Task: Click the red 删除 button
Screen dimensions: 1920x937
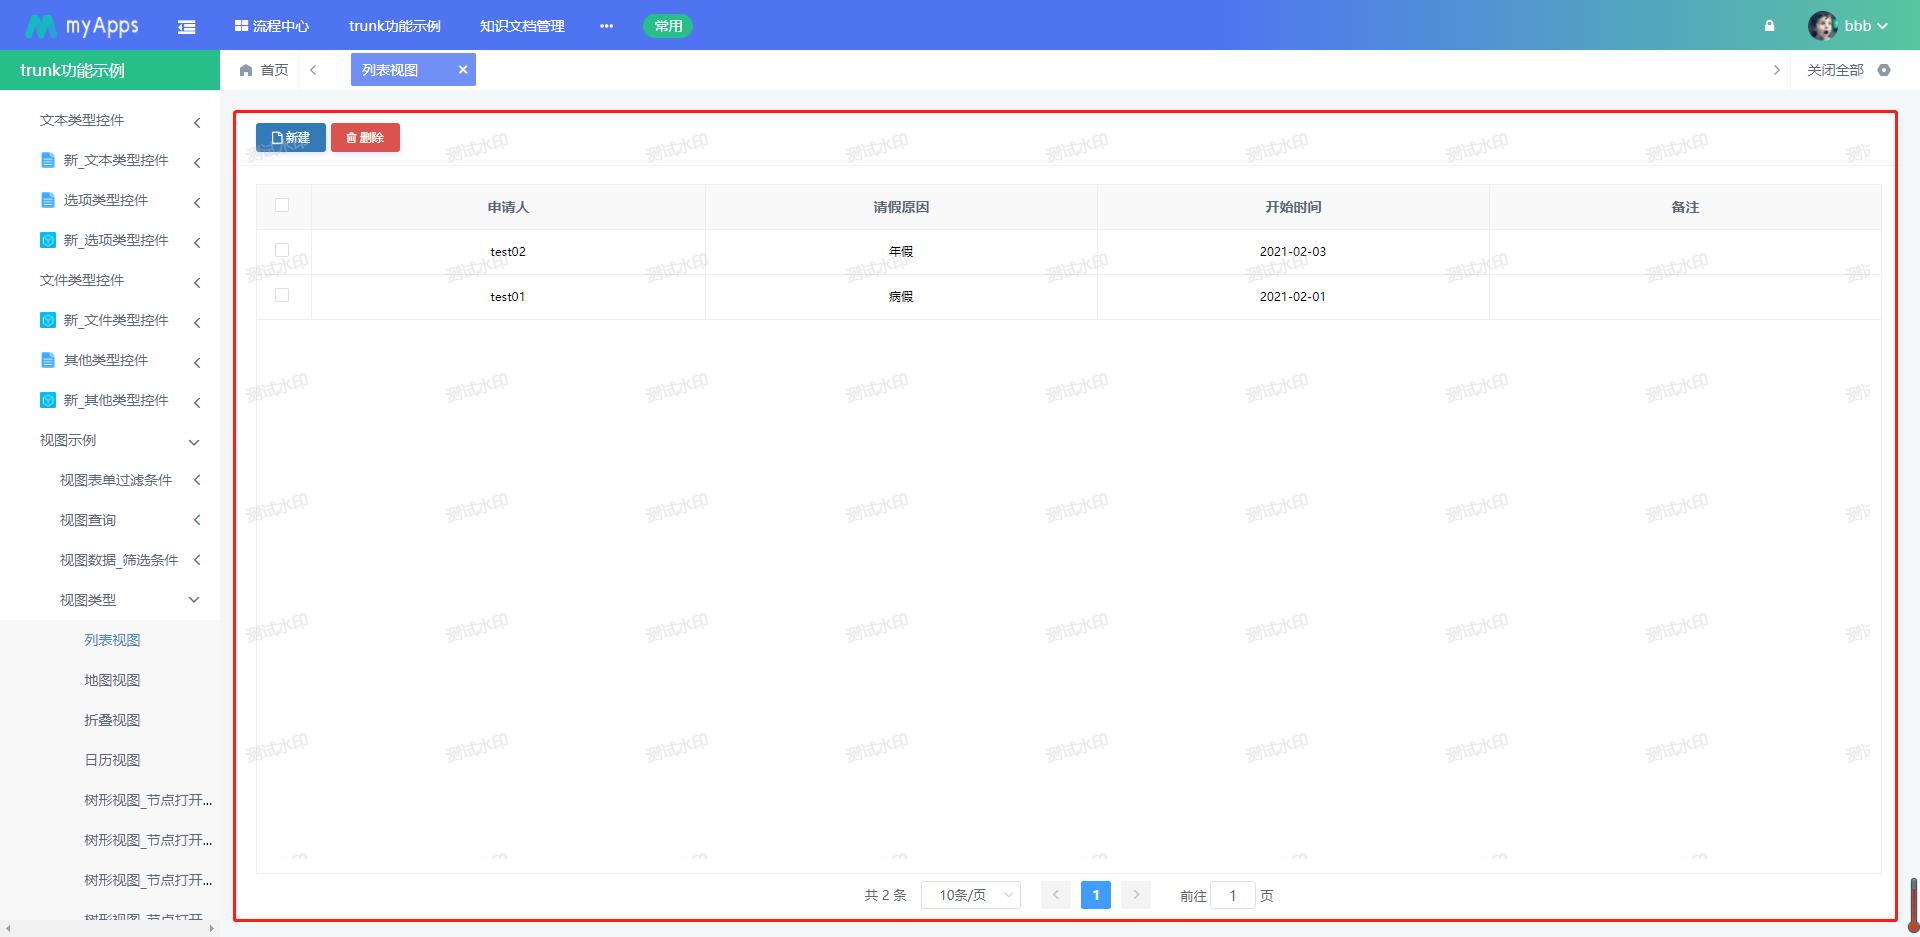Action: pos(365,138)
